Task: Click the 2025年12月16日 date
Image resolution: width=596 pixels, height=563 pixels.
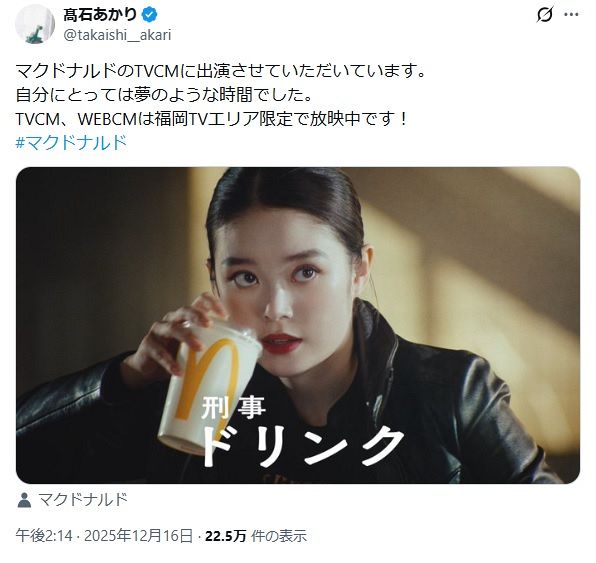Action: click(138, 536)
